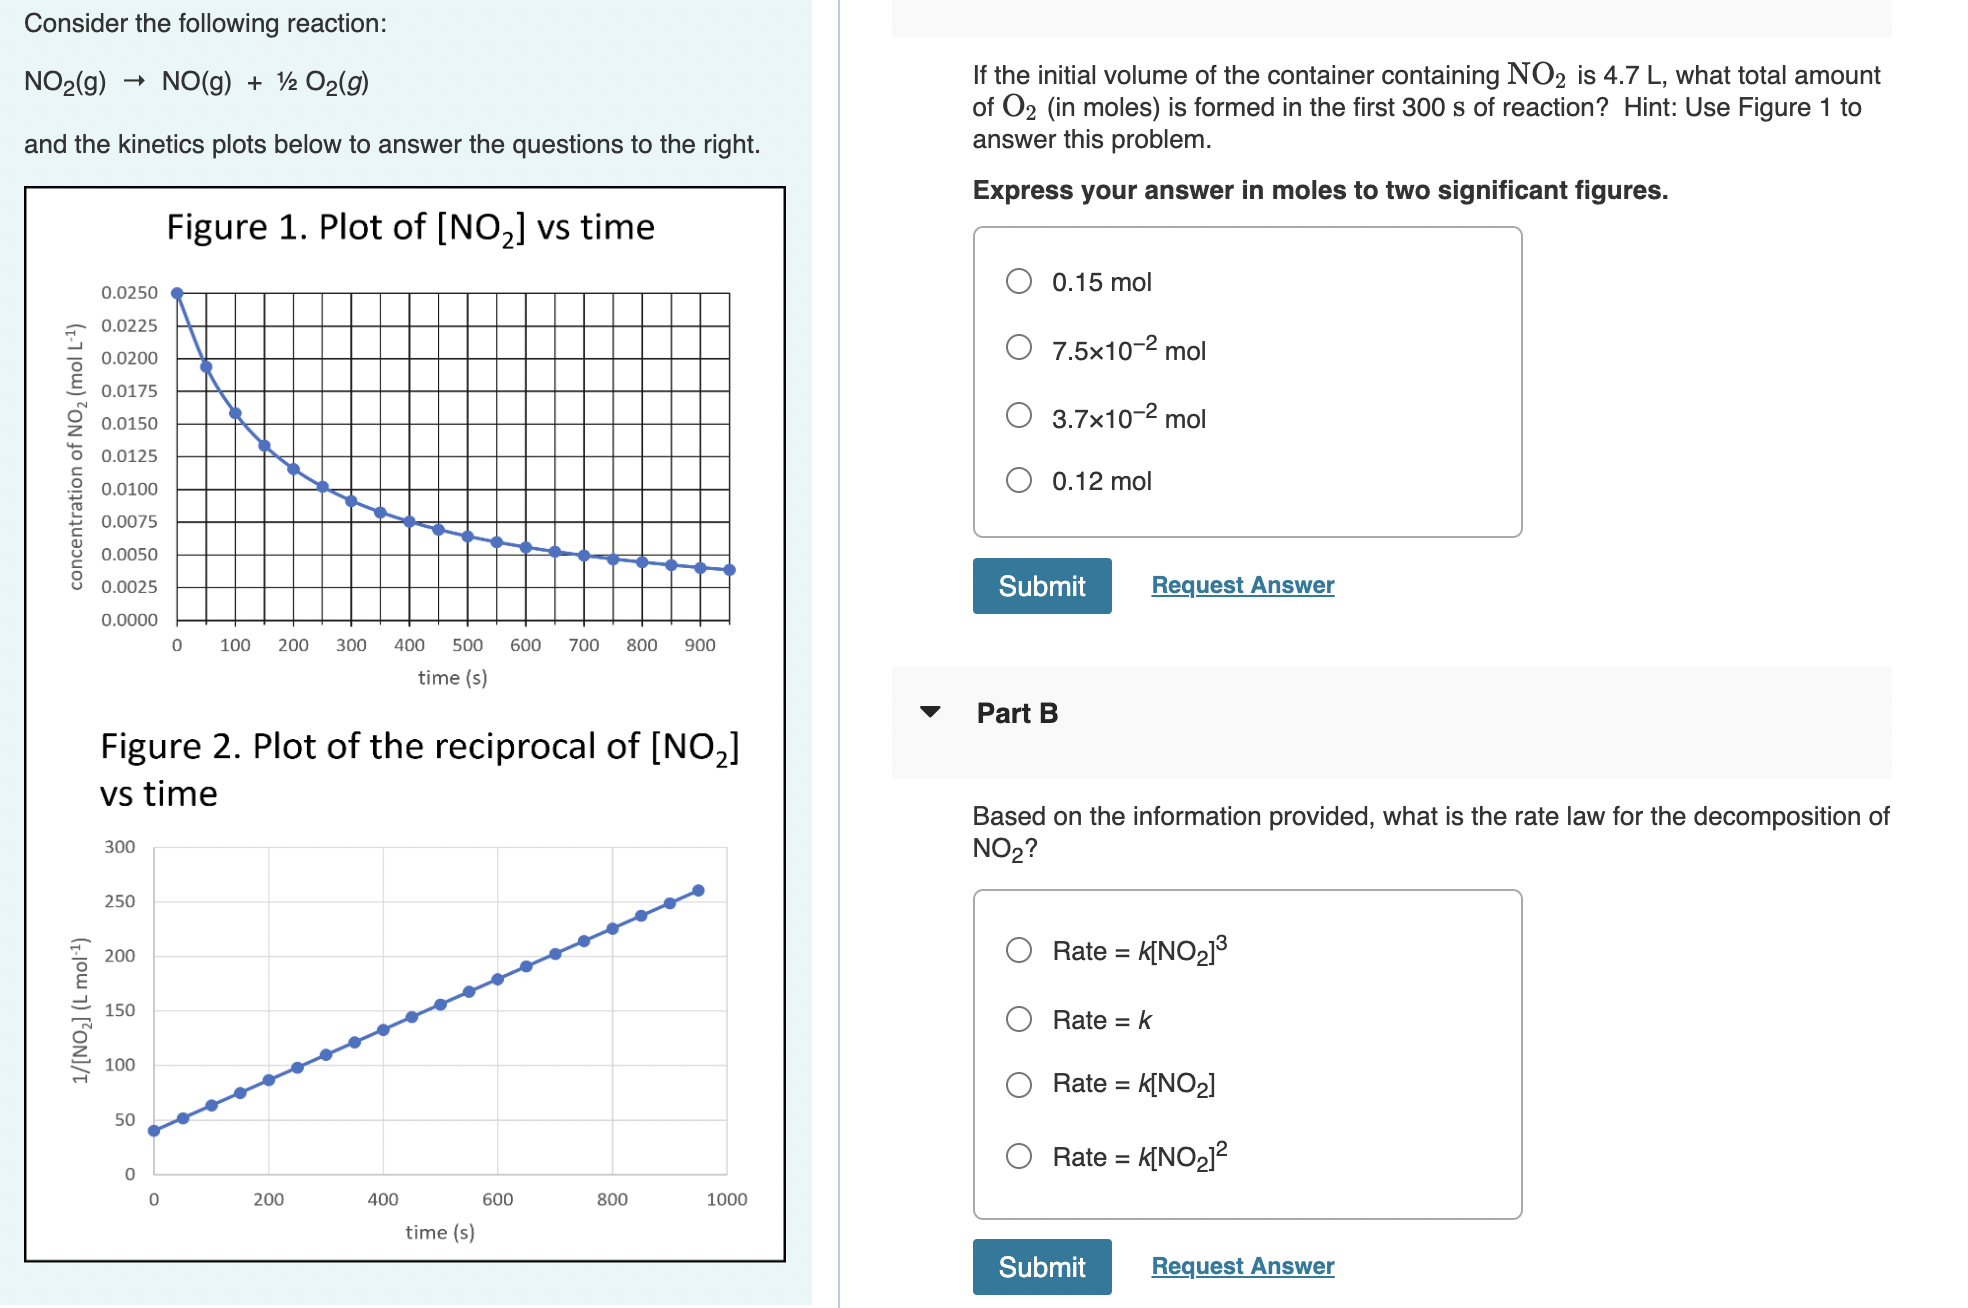Select the Rate = k[NO2] option
The height and width of the screenshot is (1308, 1968).
1019,1083
